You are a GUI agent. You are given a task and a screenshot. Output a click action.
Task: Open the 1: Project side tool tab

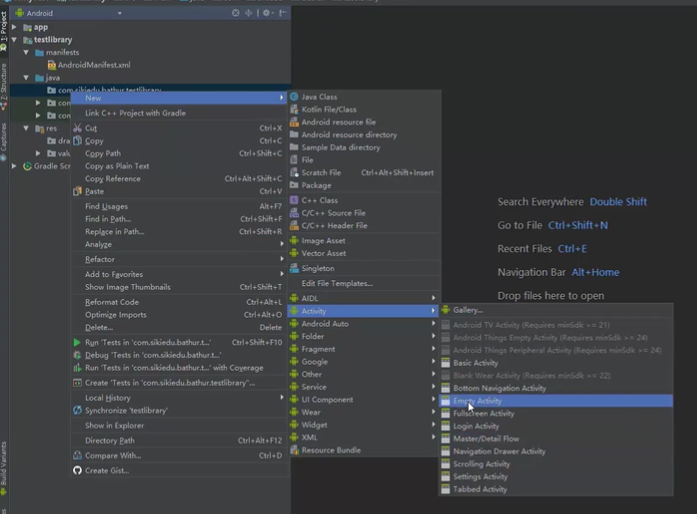4,31
